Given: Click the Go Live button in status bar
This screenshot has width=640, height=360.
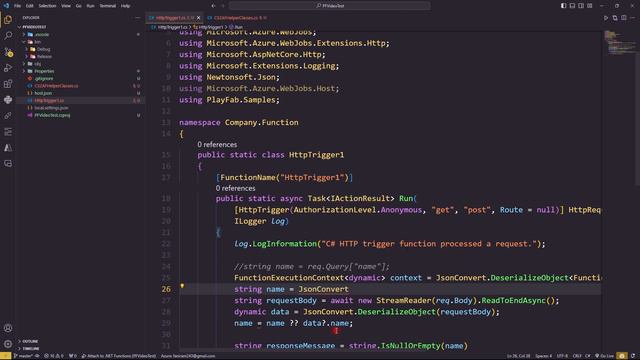Looking at the screenshot, I should (x=604, y=356).
